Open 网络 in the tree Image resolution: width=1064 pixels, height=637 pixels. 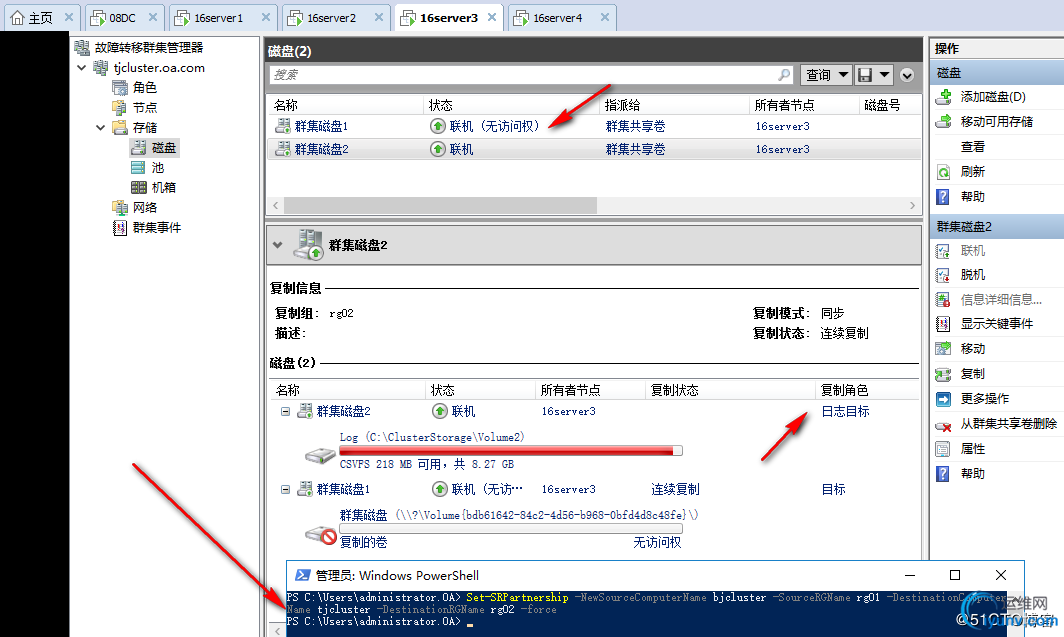[x=145, y=208]
